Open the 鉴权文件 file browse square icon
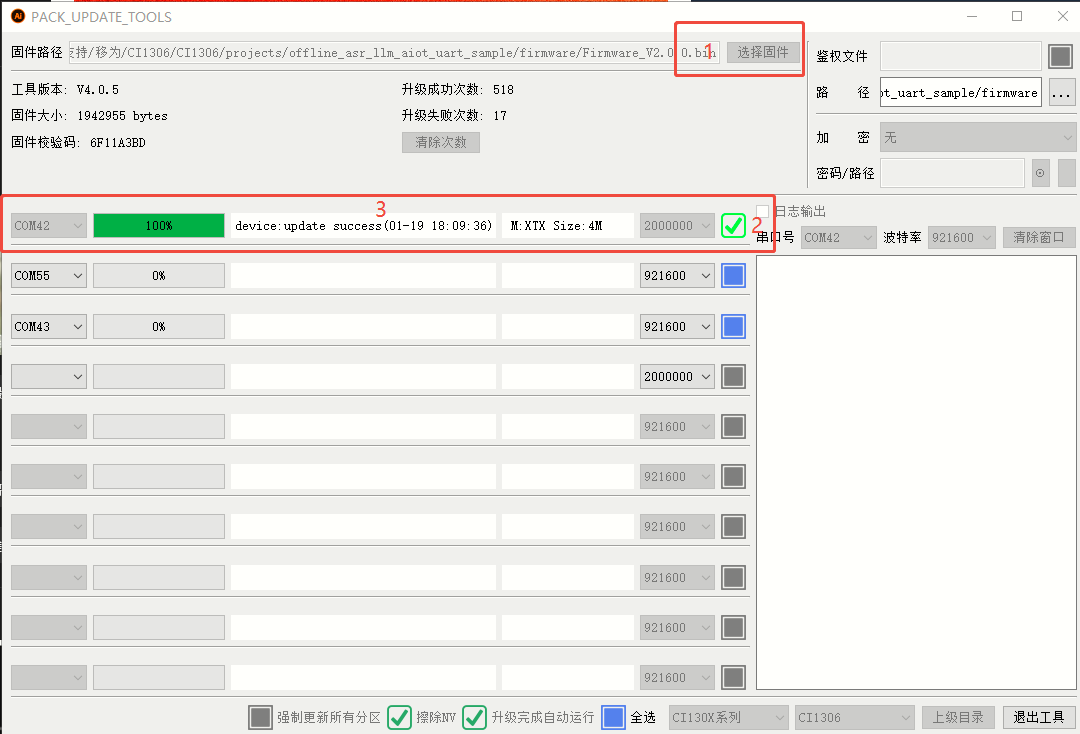This screenshot has height=734, width=1080. click(1060, 56)
